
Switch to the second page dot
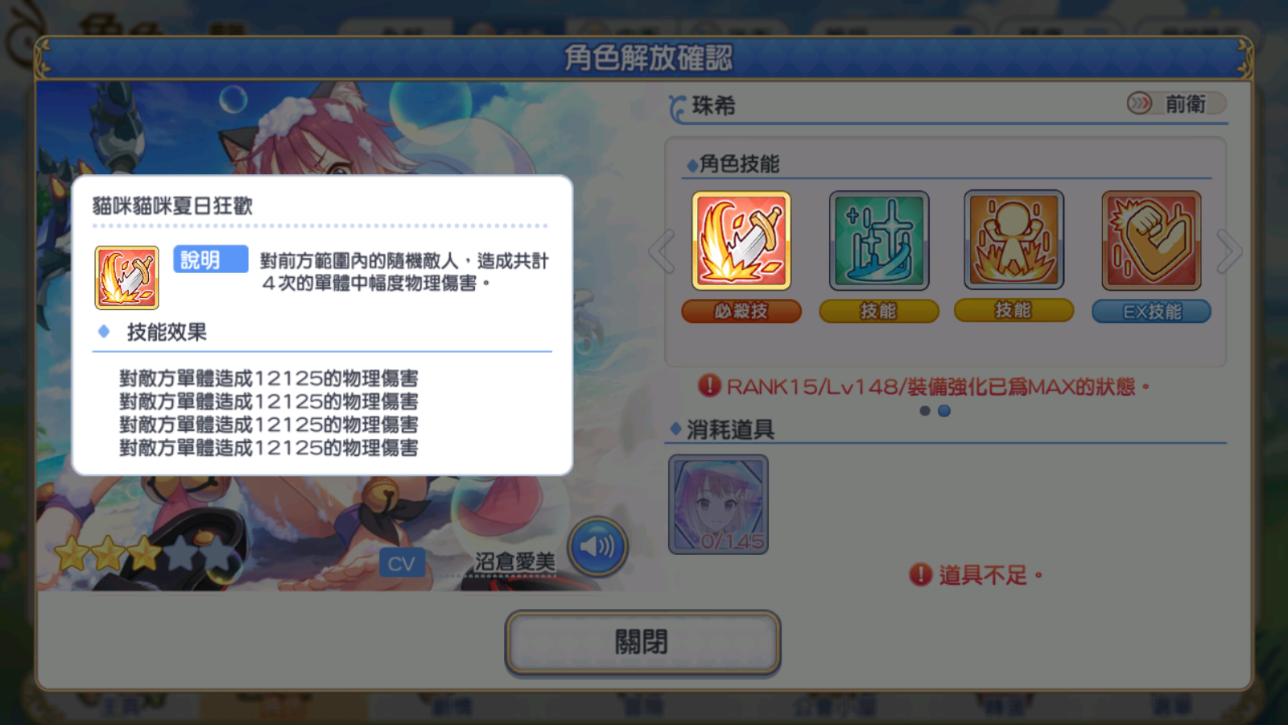point(944,410)
